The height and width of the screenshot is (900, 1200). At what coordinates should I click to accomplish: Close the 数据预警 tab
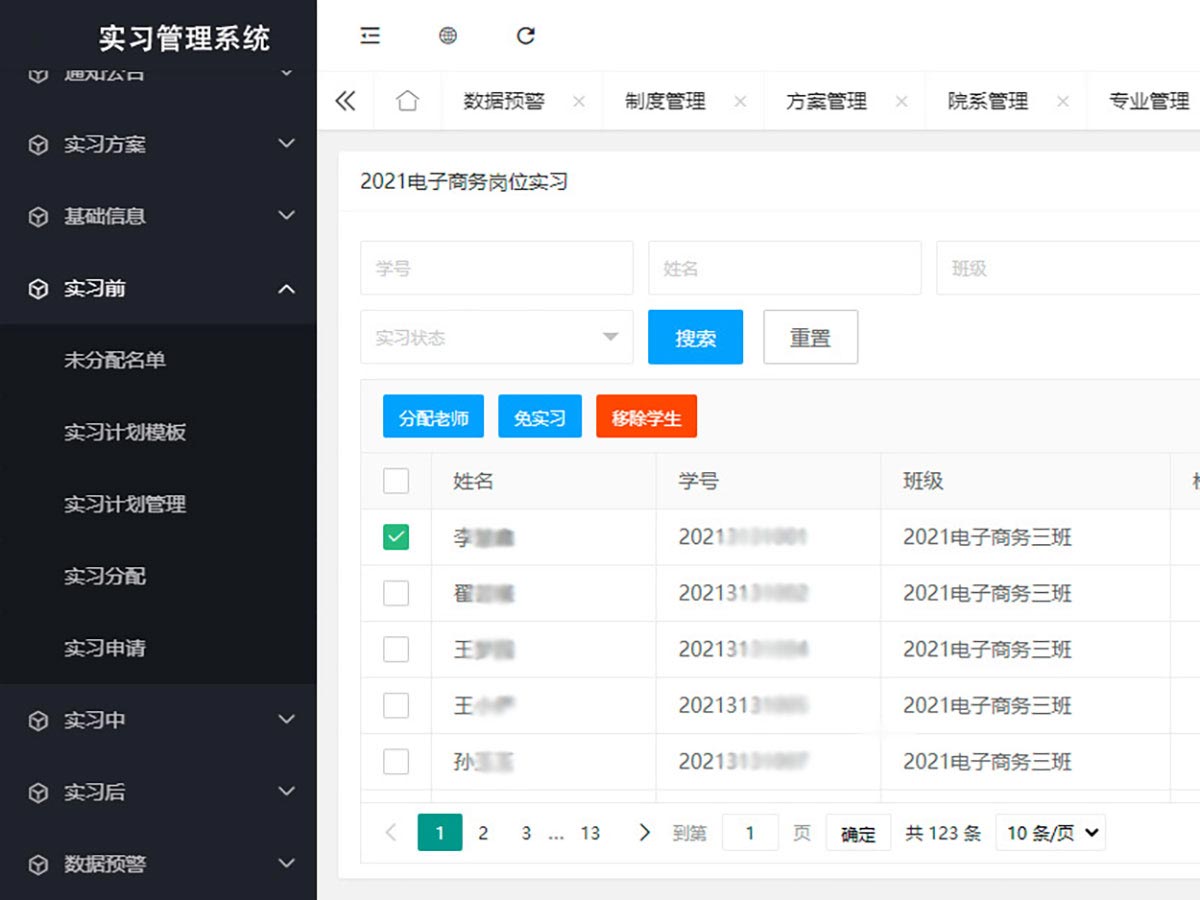(579, 102)
